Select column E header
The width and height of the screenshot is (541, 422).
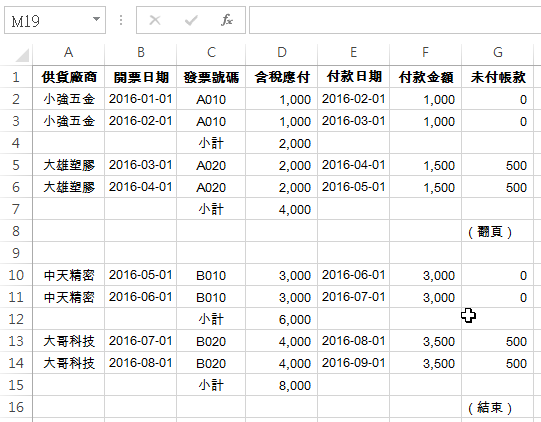[x=353, y=52]
